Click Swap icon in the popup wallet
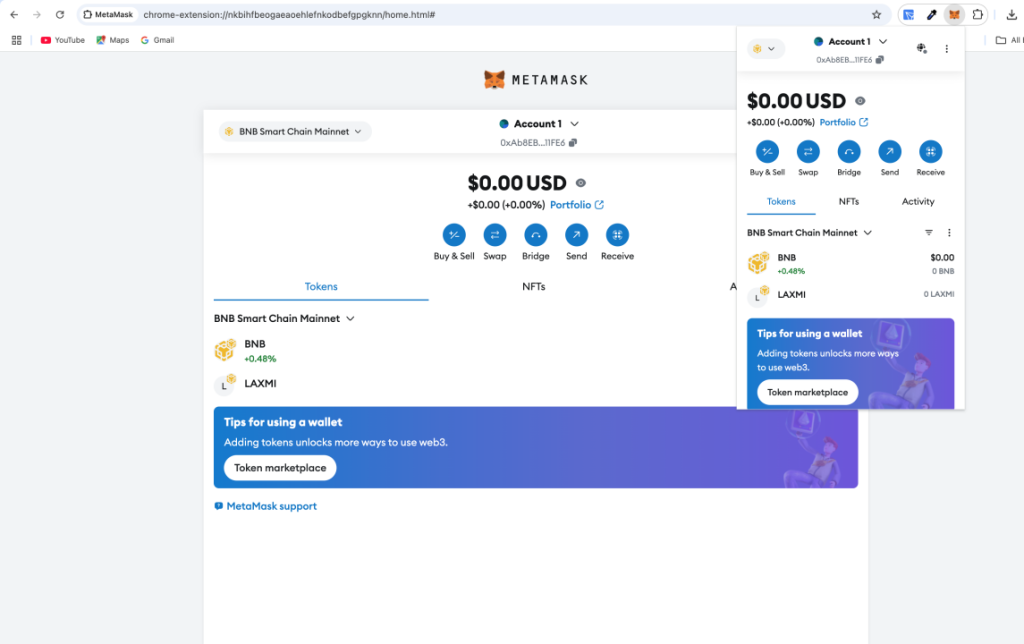Image resolution: width=1024 pixels, height=644 pixels. [x=808, y=152]
